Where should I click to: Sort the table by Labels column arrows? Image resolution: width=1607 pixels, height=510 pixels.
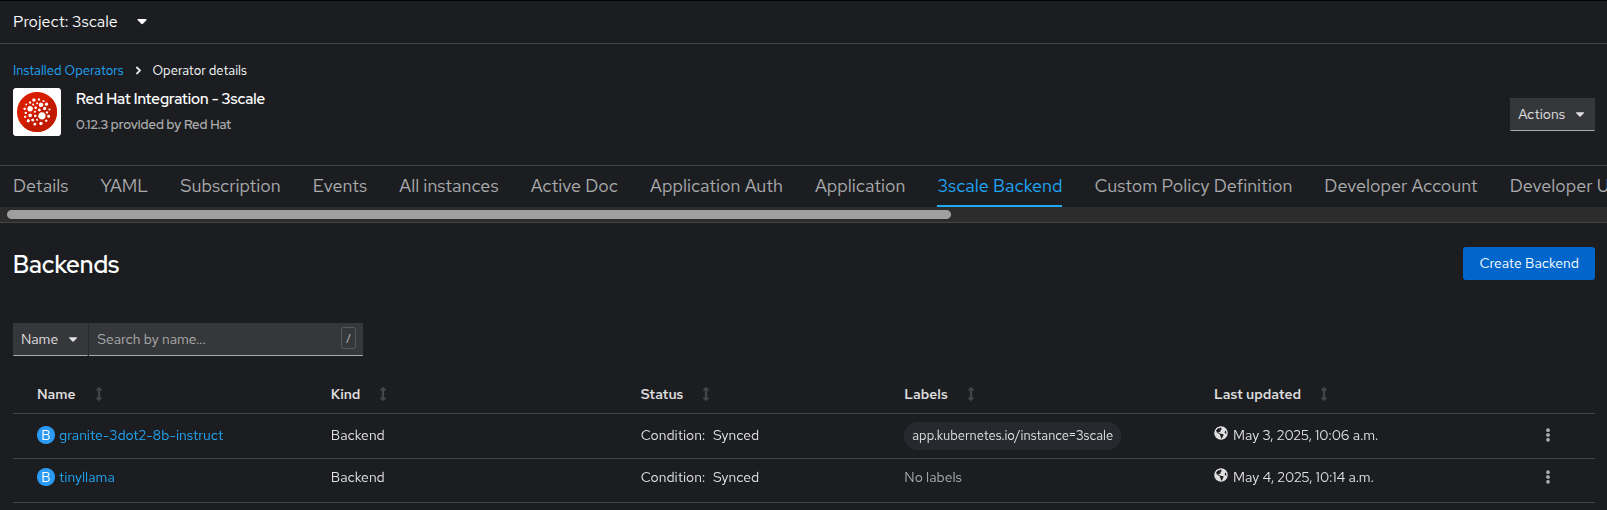pyautogui.click(x=971, y=394)
